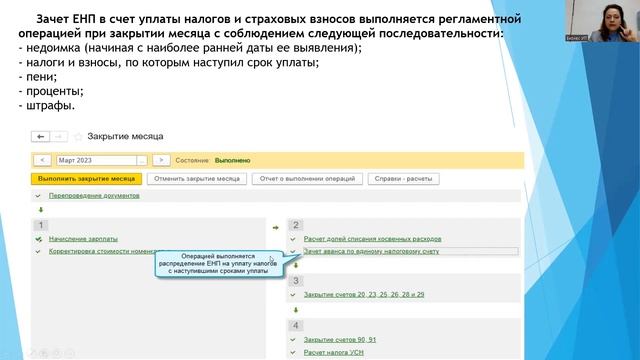Screen dimensions: 640x360
Task: Expand the chevron beside Расчет долей списания
Action: click(293, 239)
